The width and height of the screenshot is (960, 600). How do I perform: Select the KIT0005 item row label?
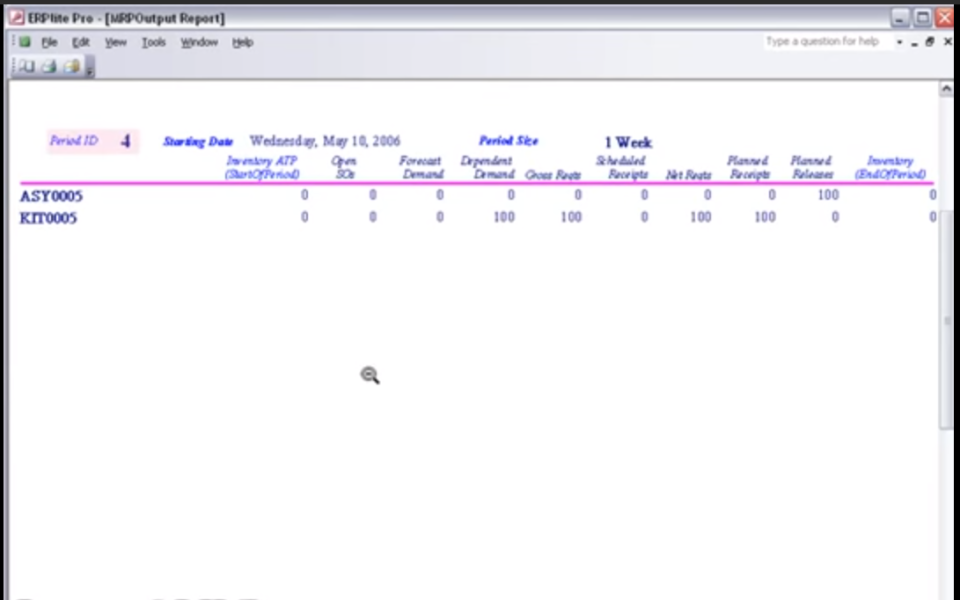point(48,219)
